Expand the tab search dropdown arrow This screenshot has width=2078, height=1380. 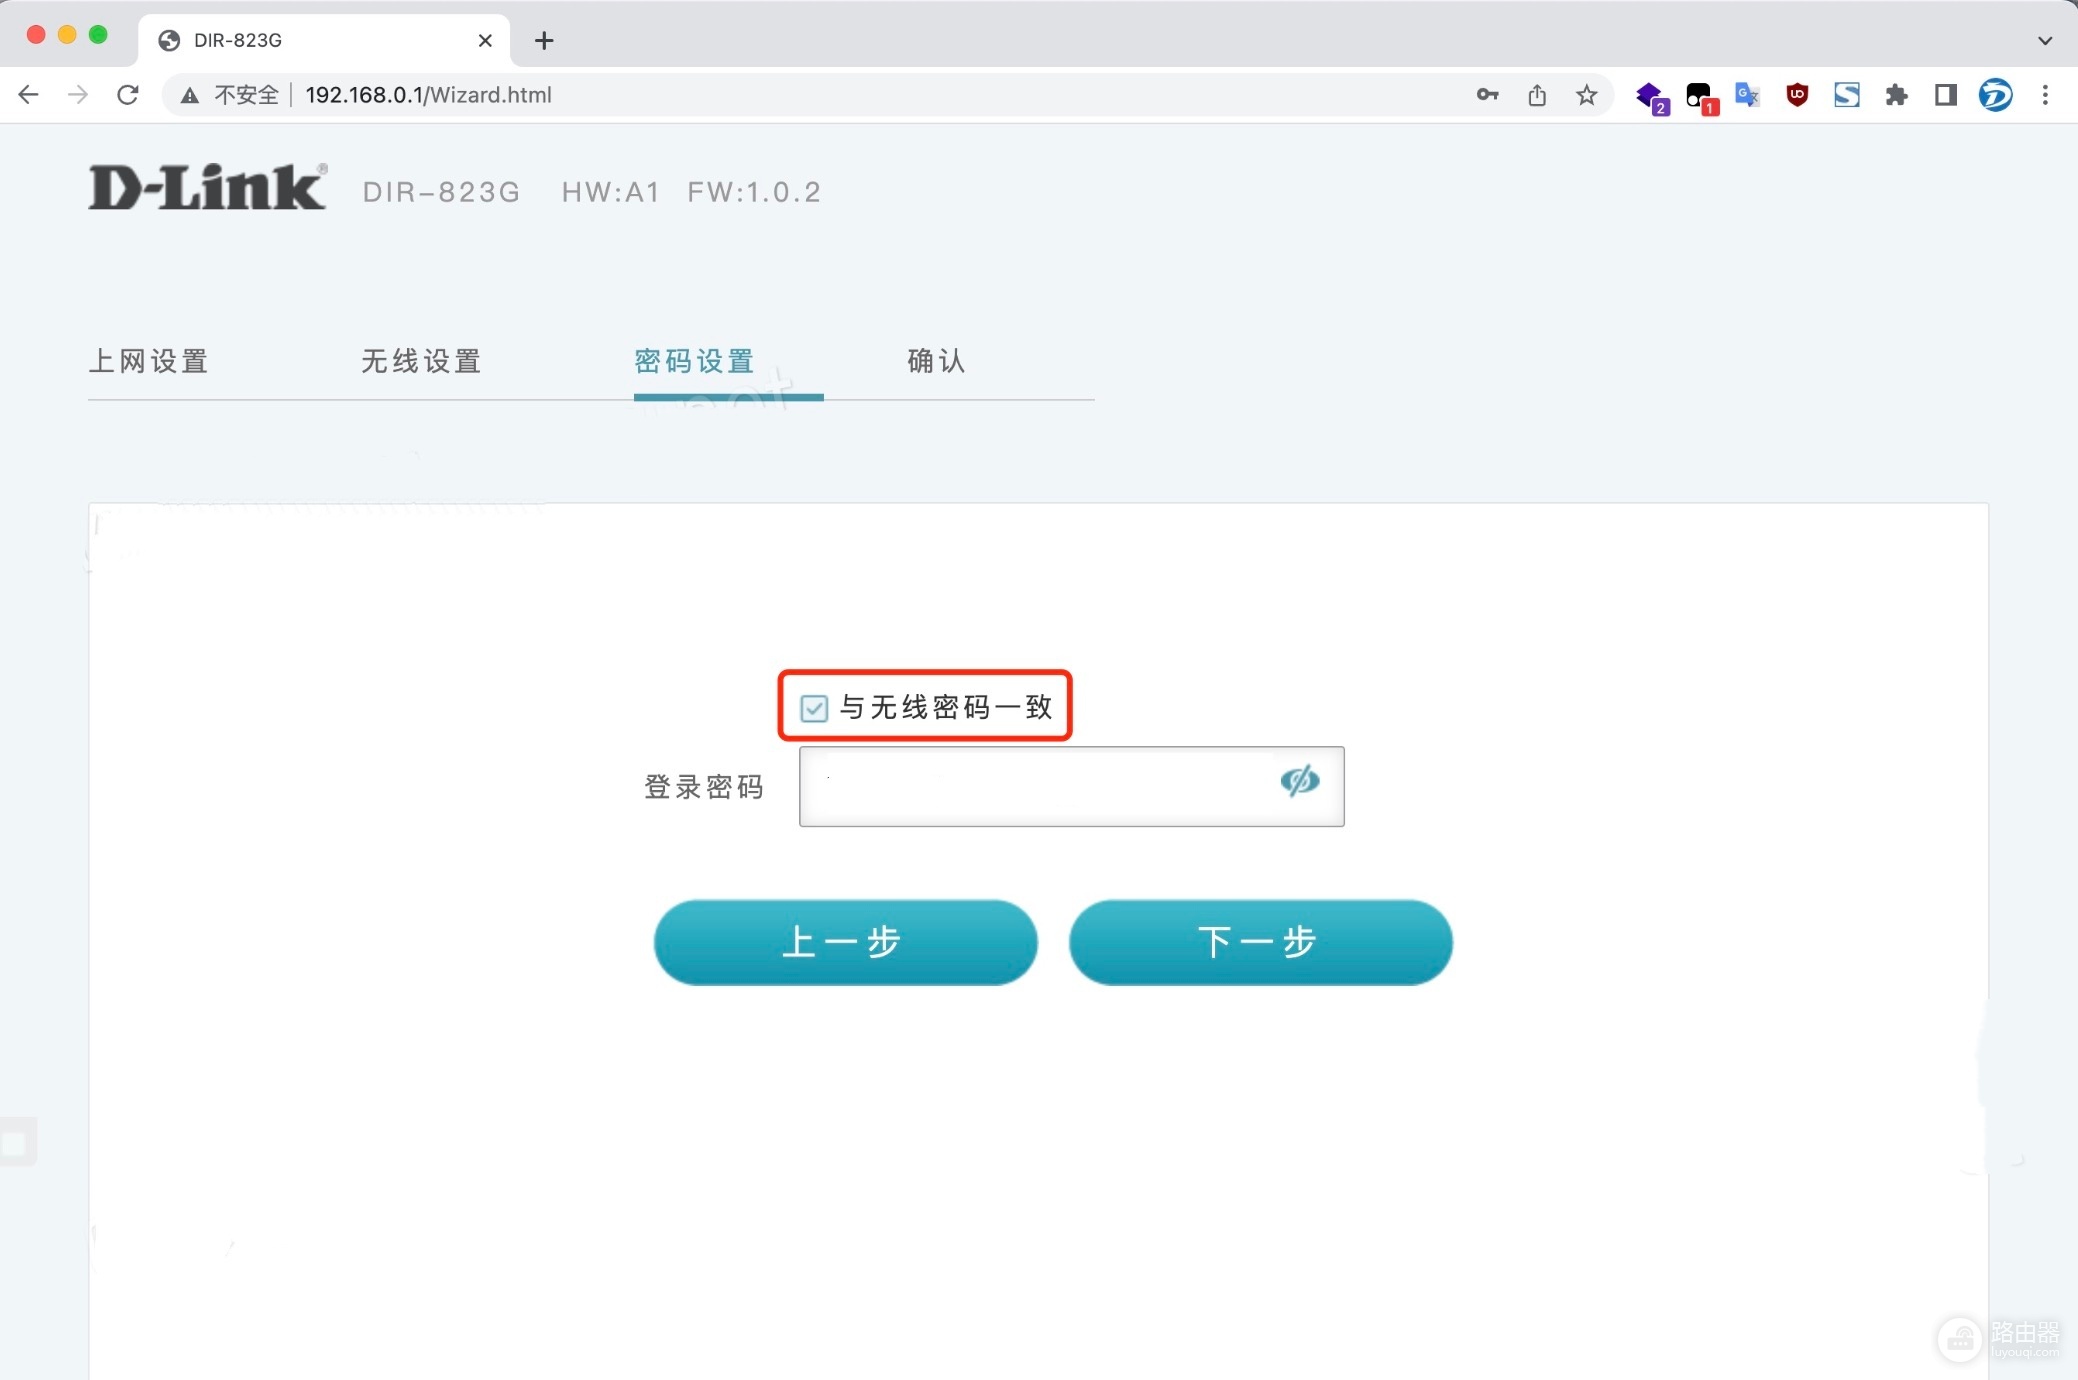point(2044,40)
